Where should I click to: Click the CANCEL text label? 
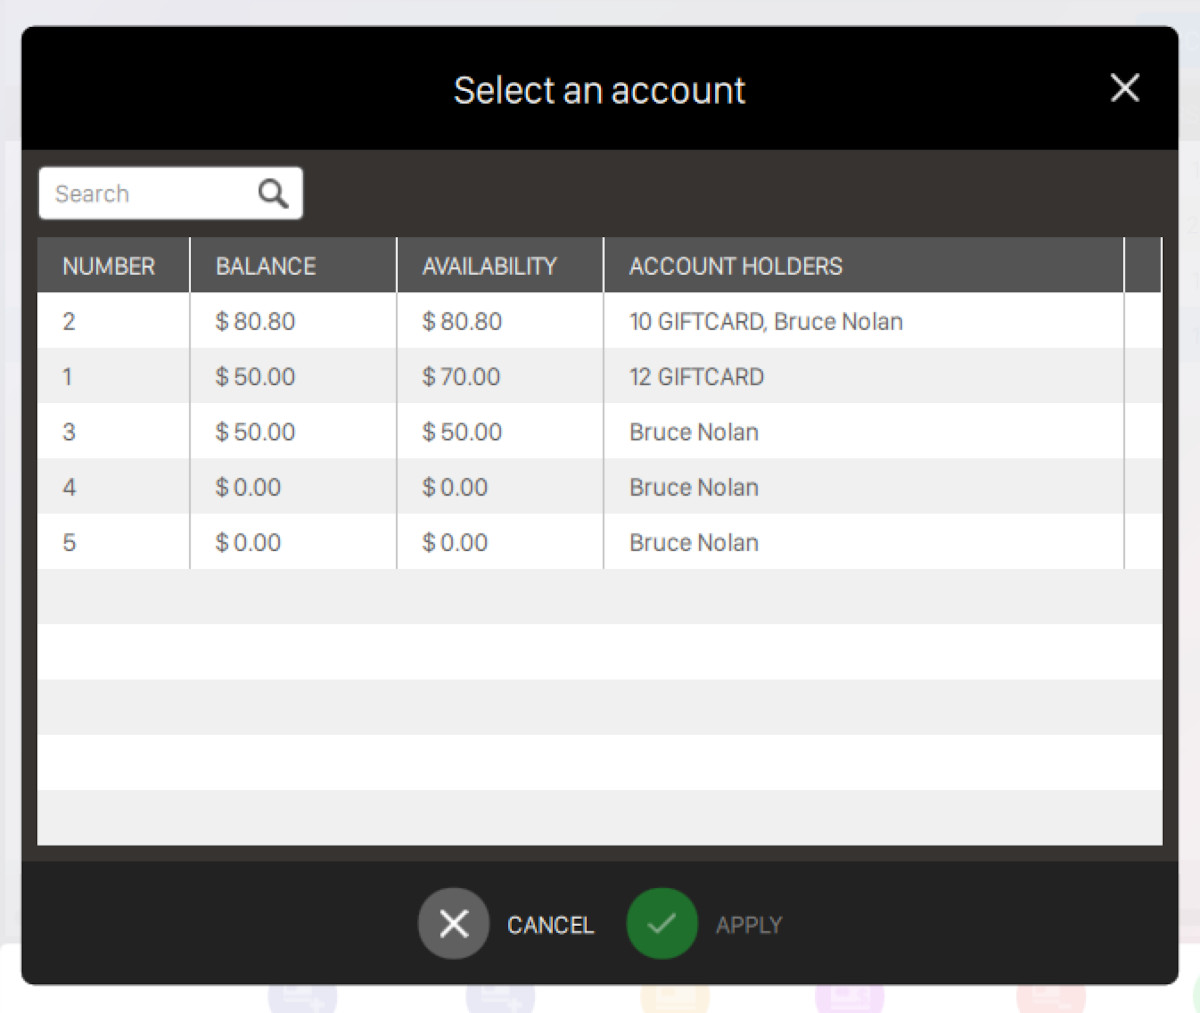[x=550, y=926]
